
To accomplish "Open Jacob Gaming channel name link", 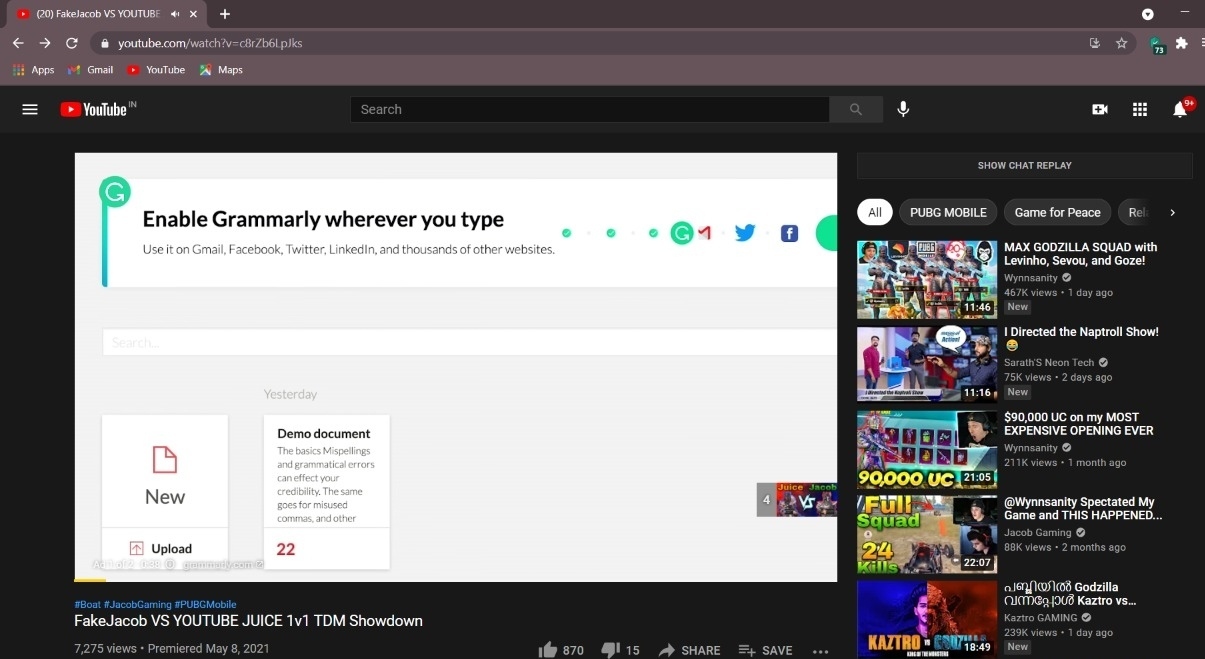I will click(x=1037, y=533).
